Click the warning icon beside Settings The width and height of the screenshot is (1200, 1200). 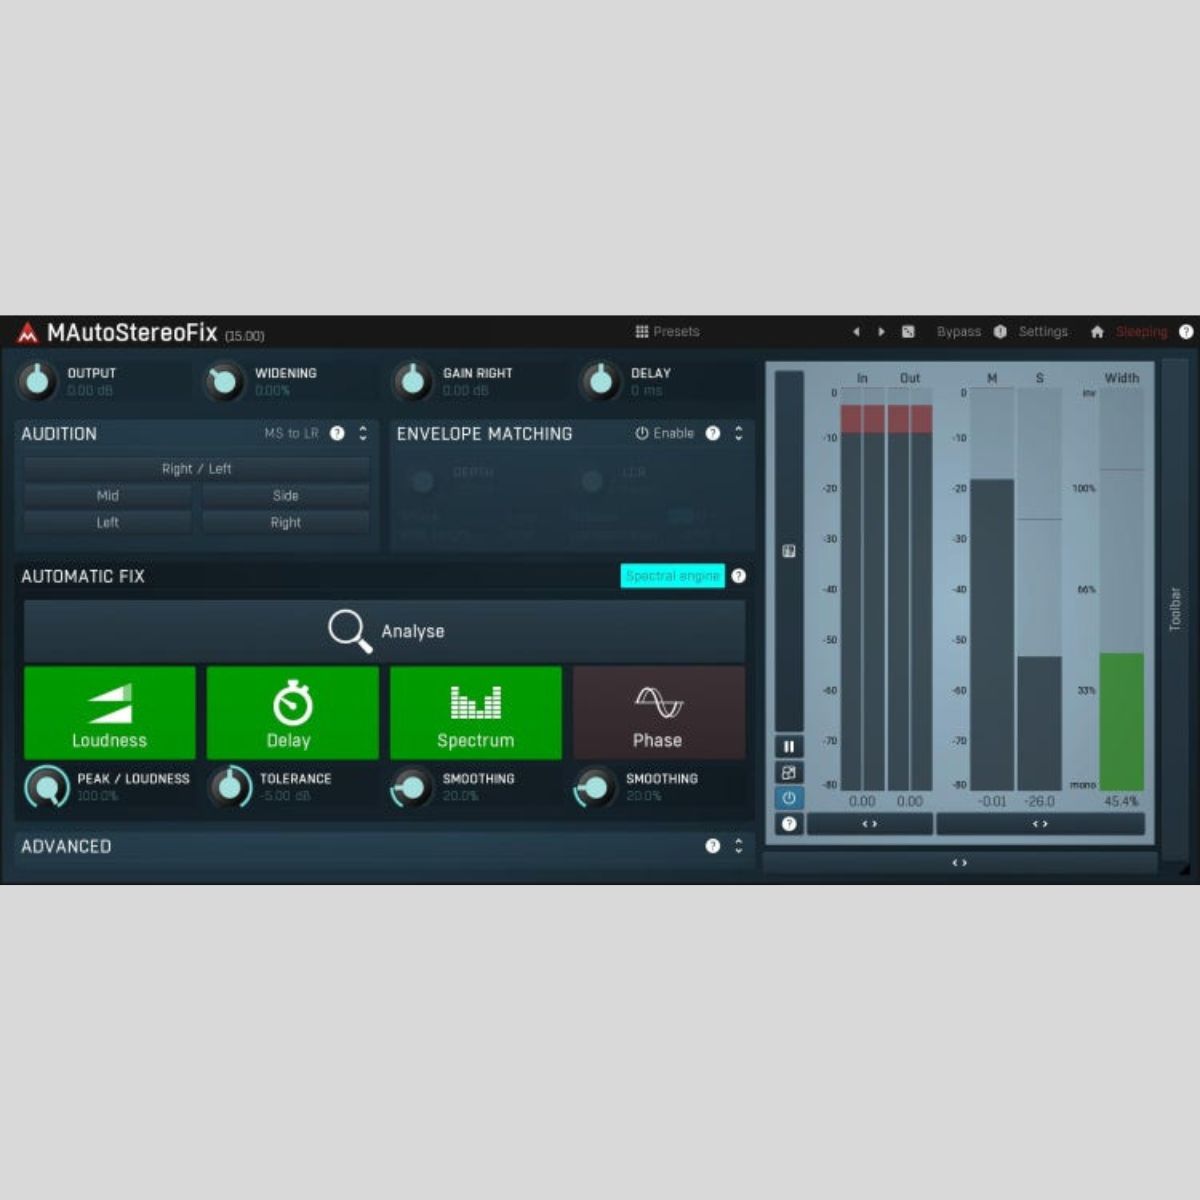pyautogui.click(x=1000, y=332)
